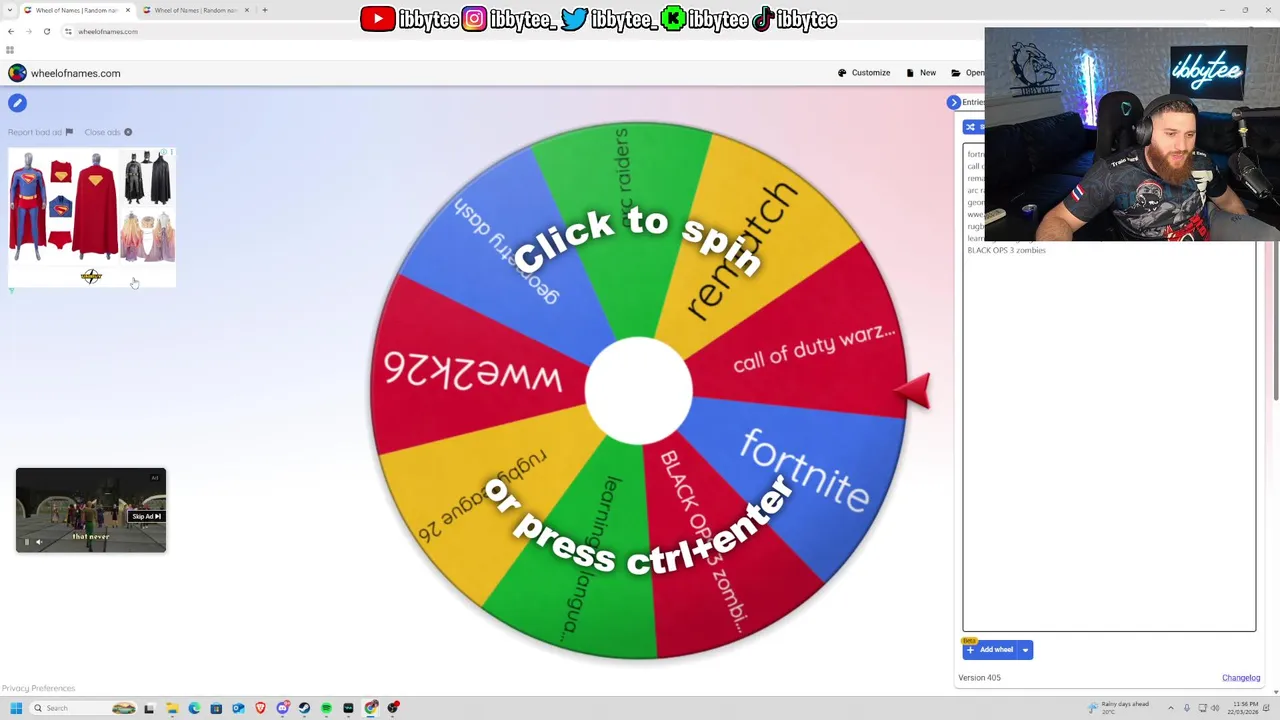Open Discord from the taskbar
This screenshot has height=720, width=1280.
283,708
